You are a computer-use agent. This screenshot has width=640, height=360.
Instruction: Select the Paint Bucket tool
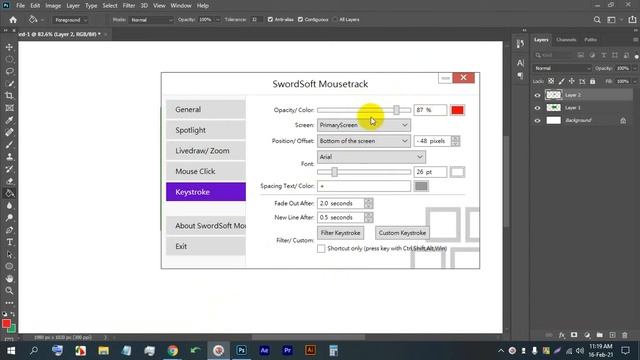[9, 193]
